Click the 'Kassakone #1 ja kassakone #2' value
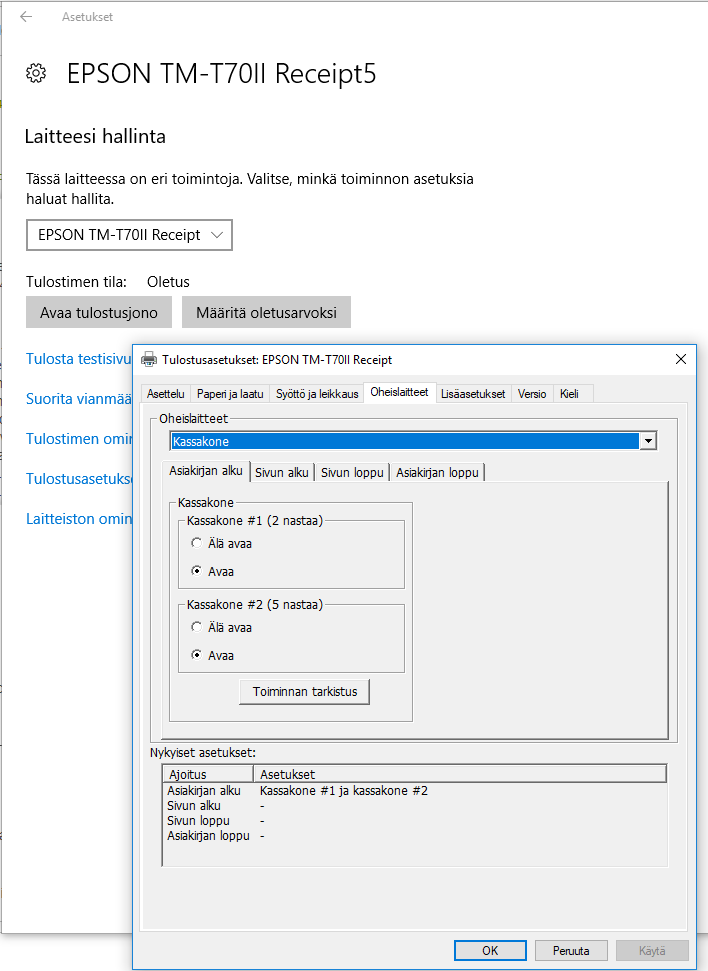The width and height of the screenshot is (708, 971). tap(344, 791)
